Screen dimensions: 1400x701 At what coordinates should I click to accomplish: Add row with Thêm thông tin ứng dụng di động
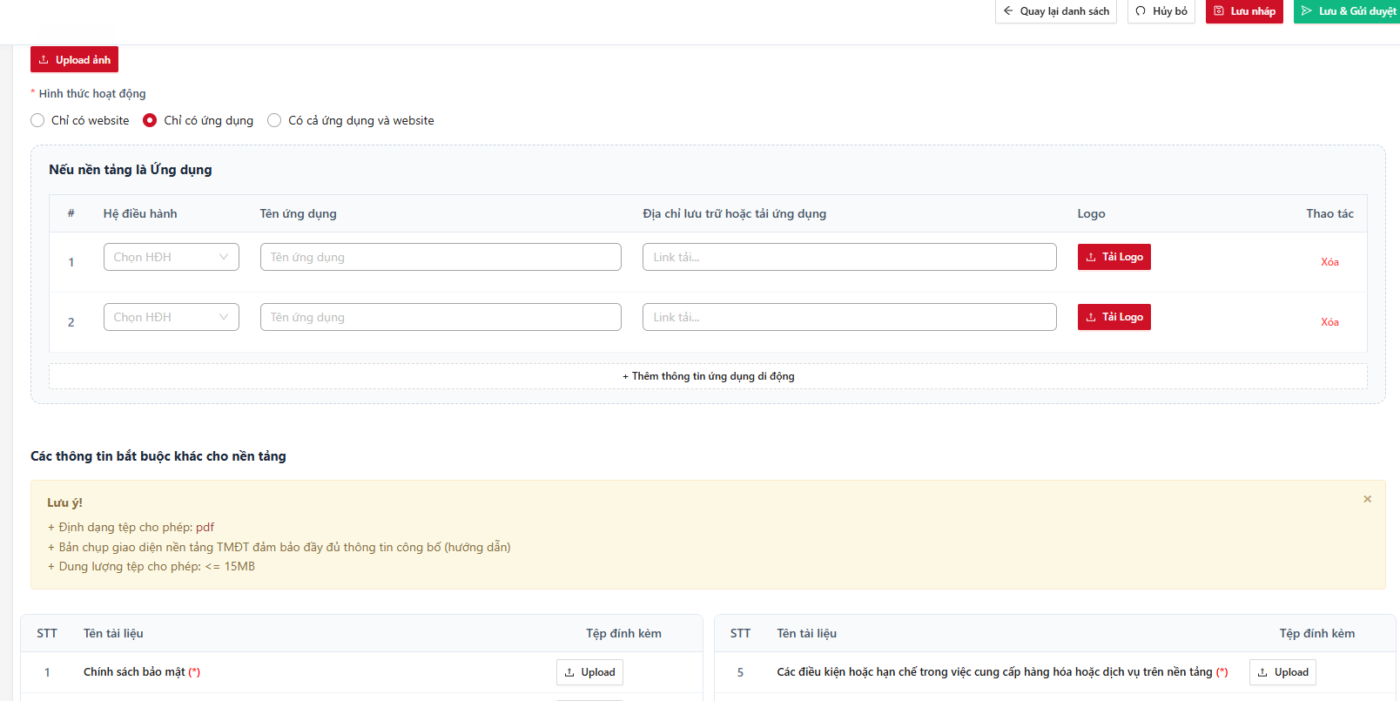(x=708, y=376)
